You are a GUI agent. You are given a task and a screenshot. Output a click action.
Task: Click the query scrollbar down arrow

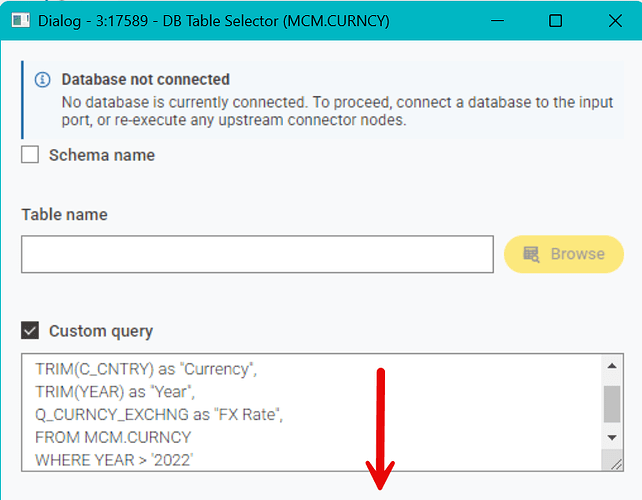(x=612, y=438)
